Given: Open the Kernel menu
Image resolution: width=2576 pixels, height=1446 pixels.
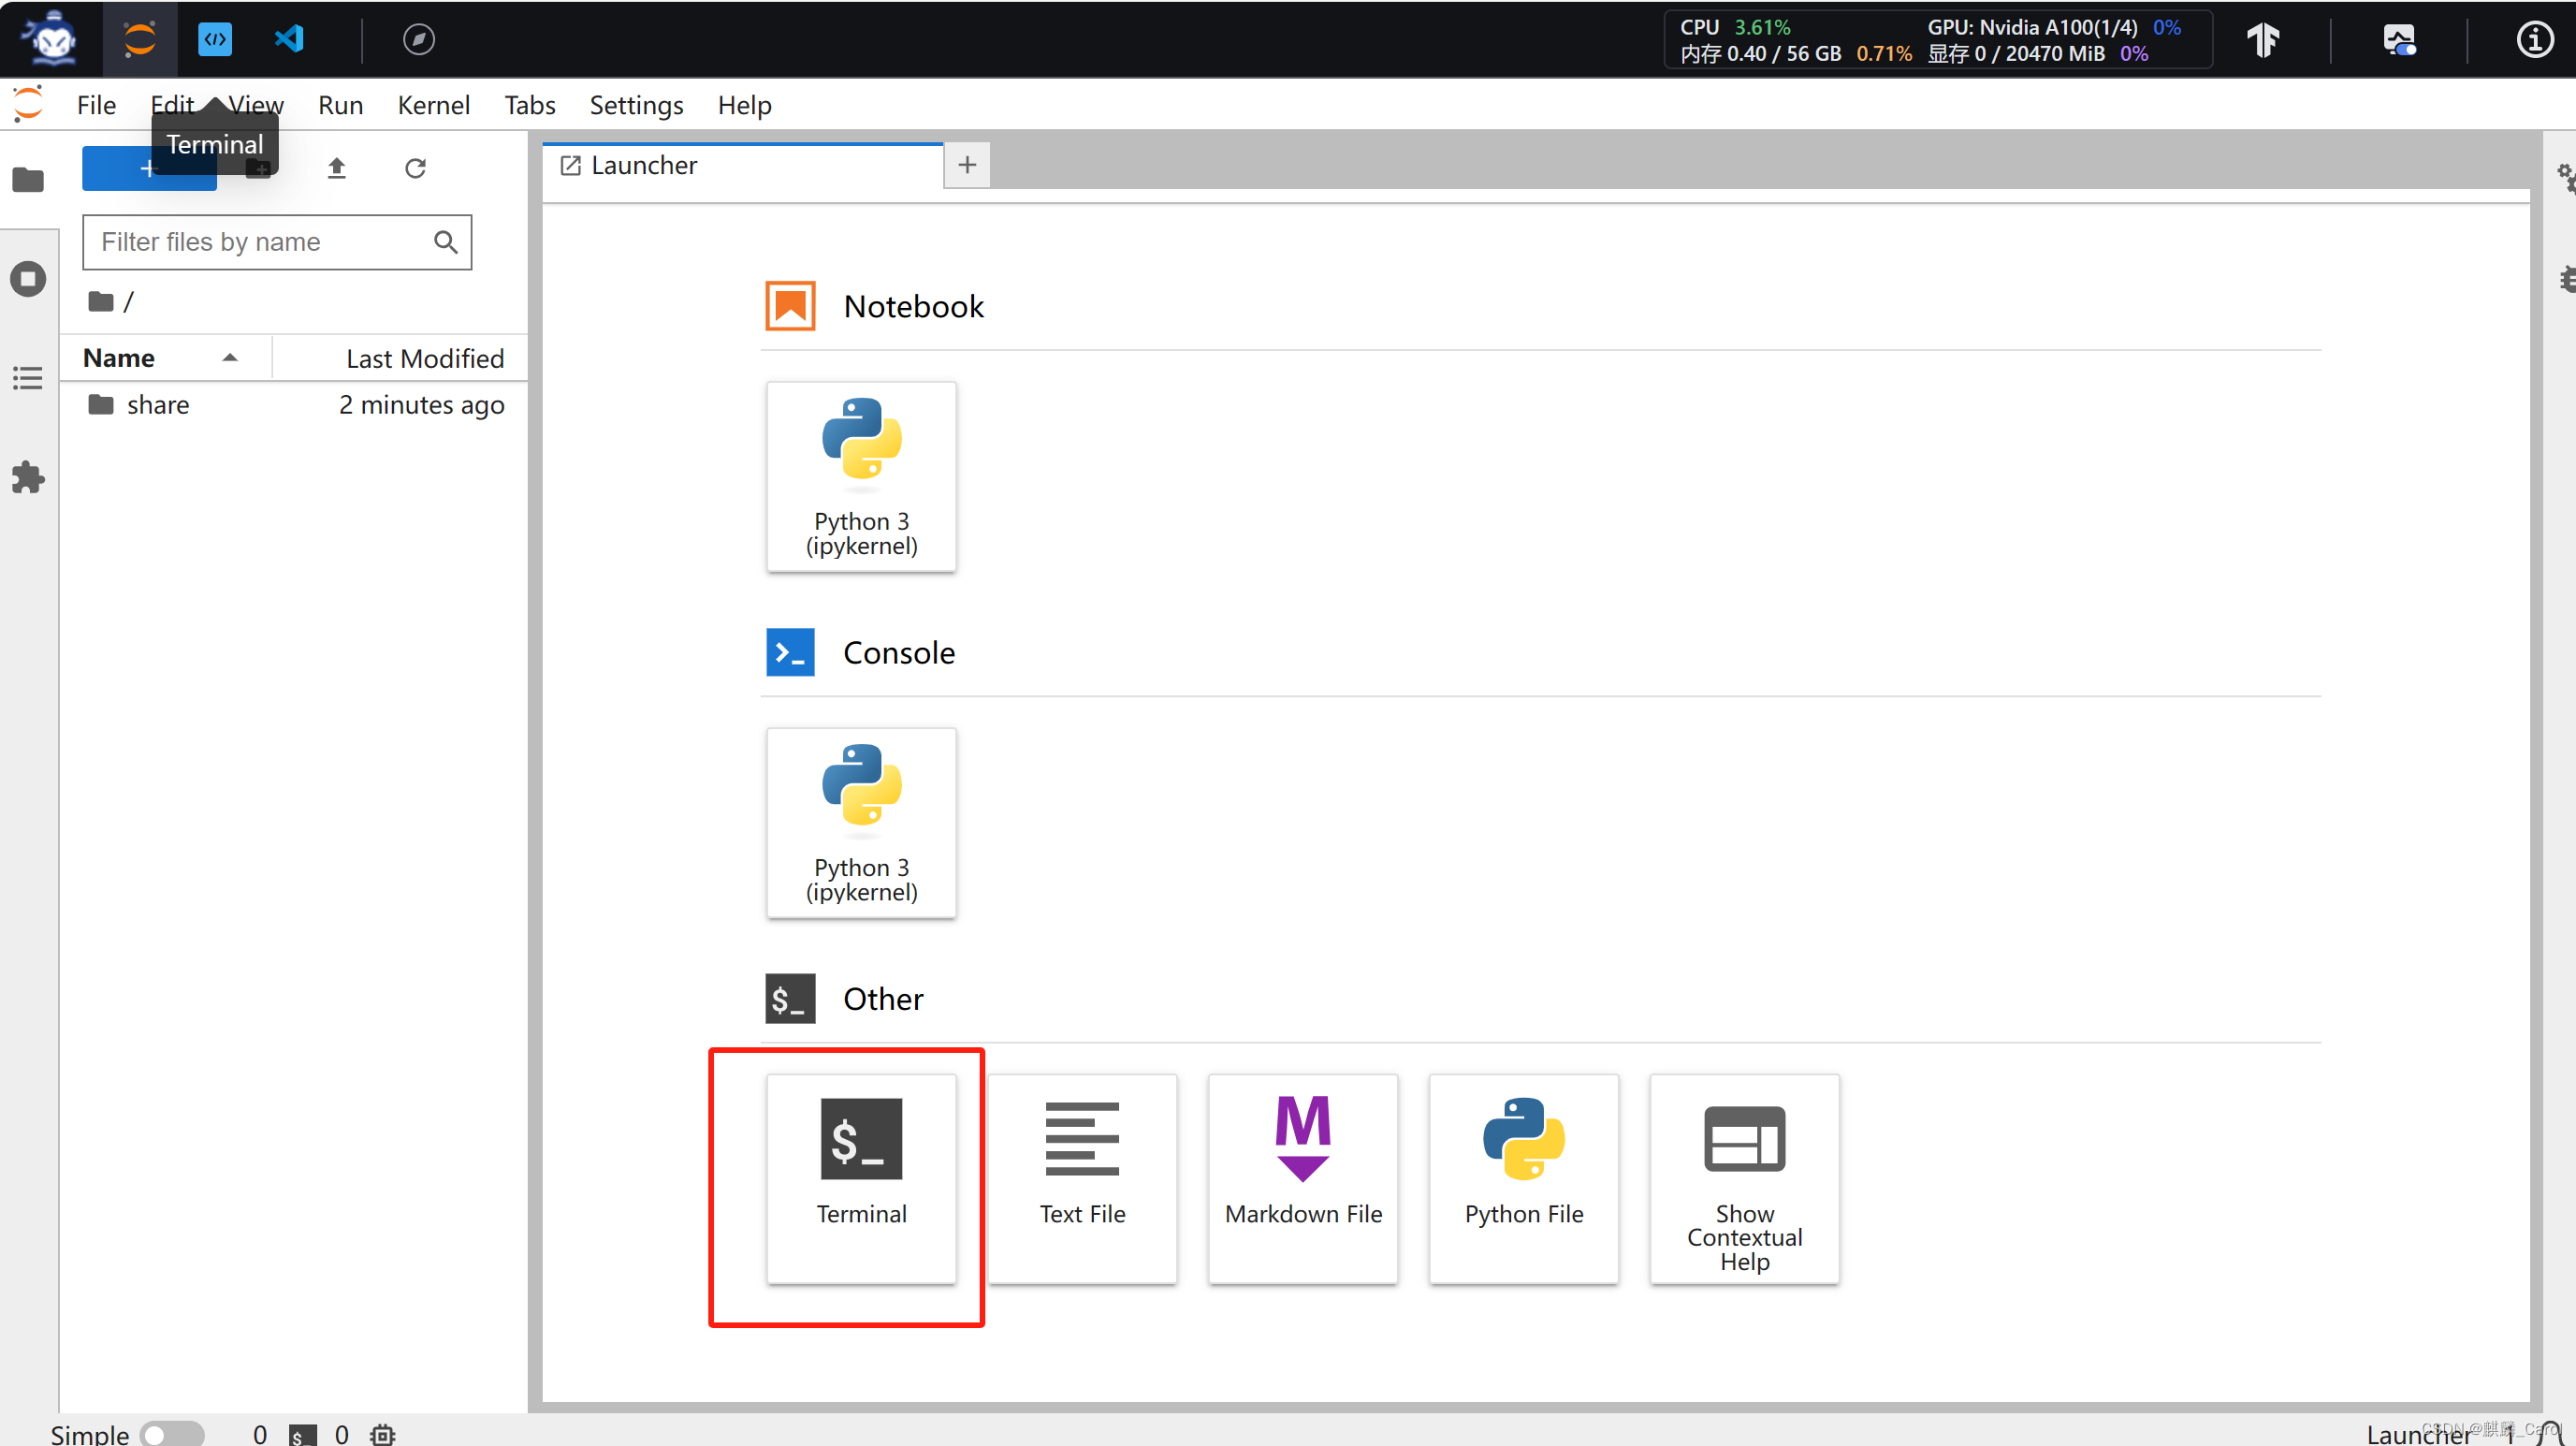Looking at the screenshot, I should [433, 105].
